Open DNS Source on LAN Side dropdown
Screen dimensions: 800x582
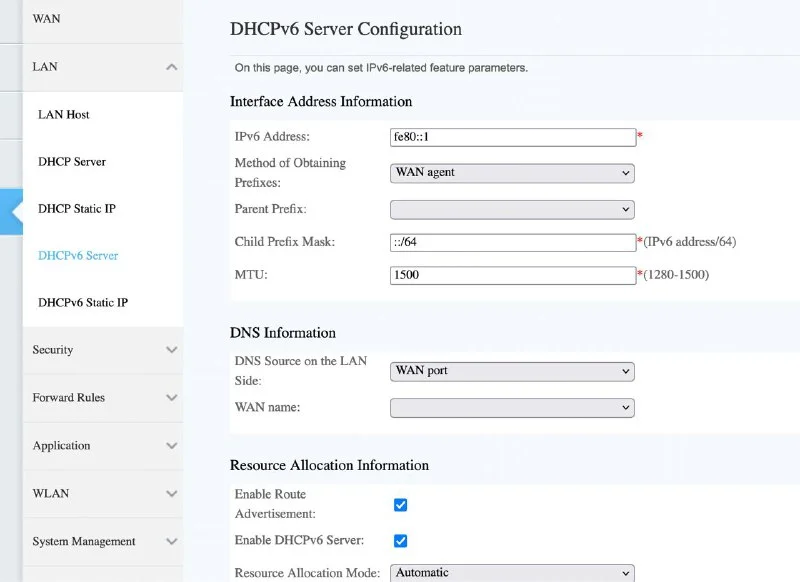(x=512, y=371)
